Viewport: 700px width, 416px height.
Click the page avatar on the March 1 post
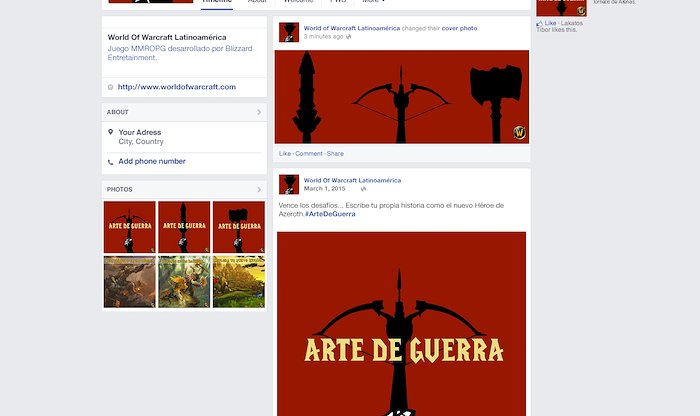point(289,184)
